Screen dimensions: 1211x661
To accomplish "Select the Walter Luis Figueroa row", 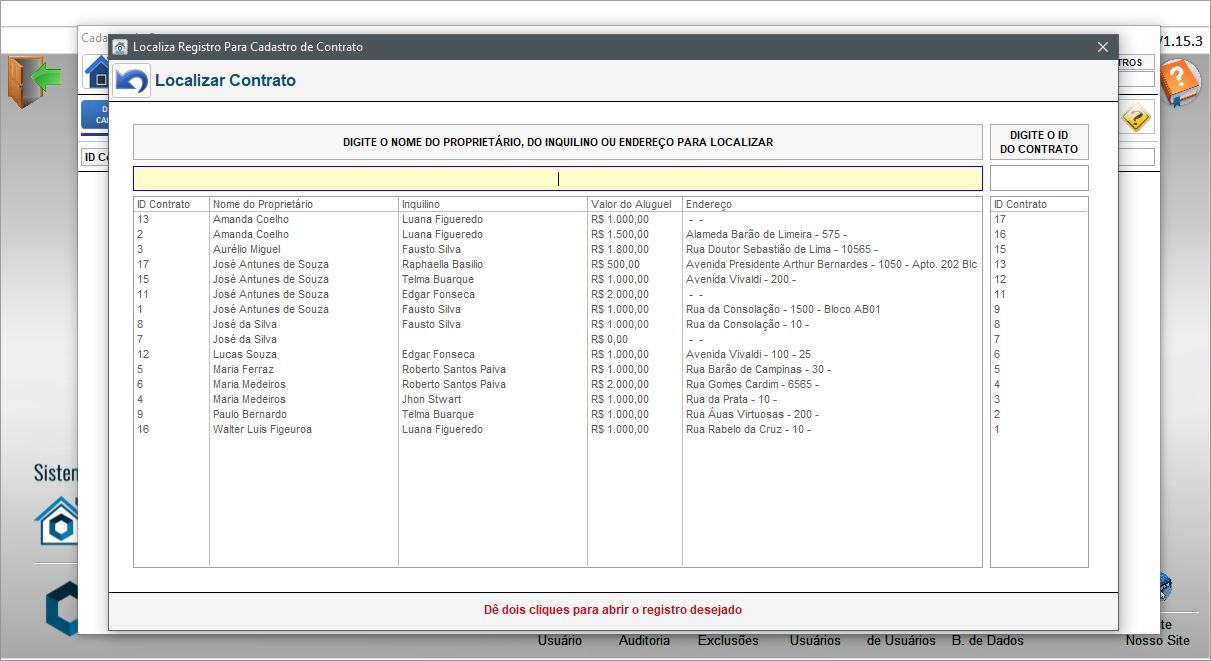I will [x=262, y=429].
